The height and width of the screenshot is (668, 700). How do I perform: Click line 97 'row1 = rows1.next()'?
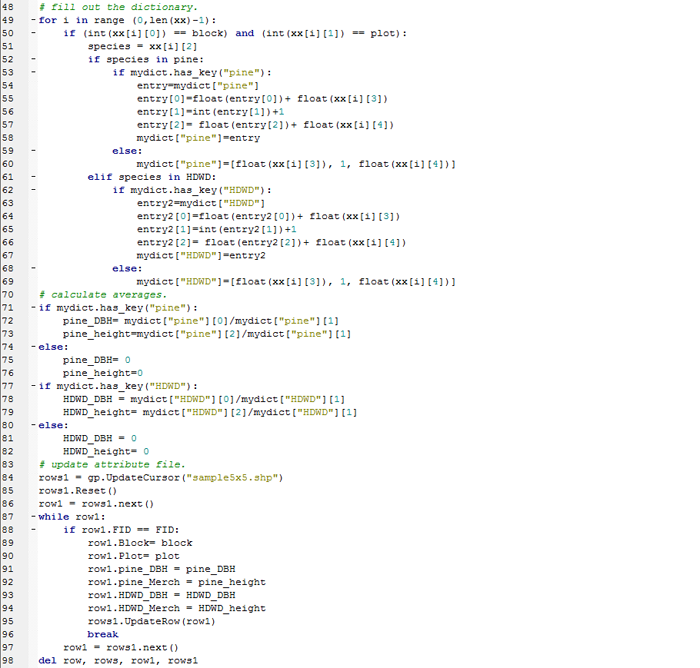(121, 647)
